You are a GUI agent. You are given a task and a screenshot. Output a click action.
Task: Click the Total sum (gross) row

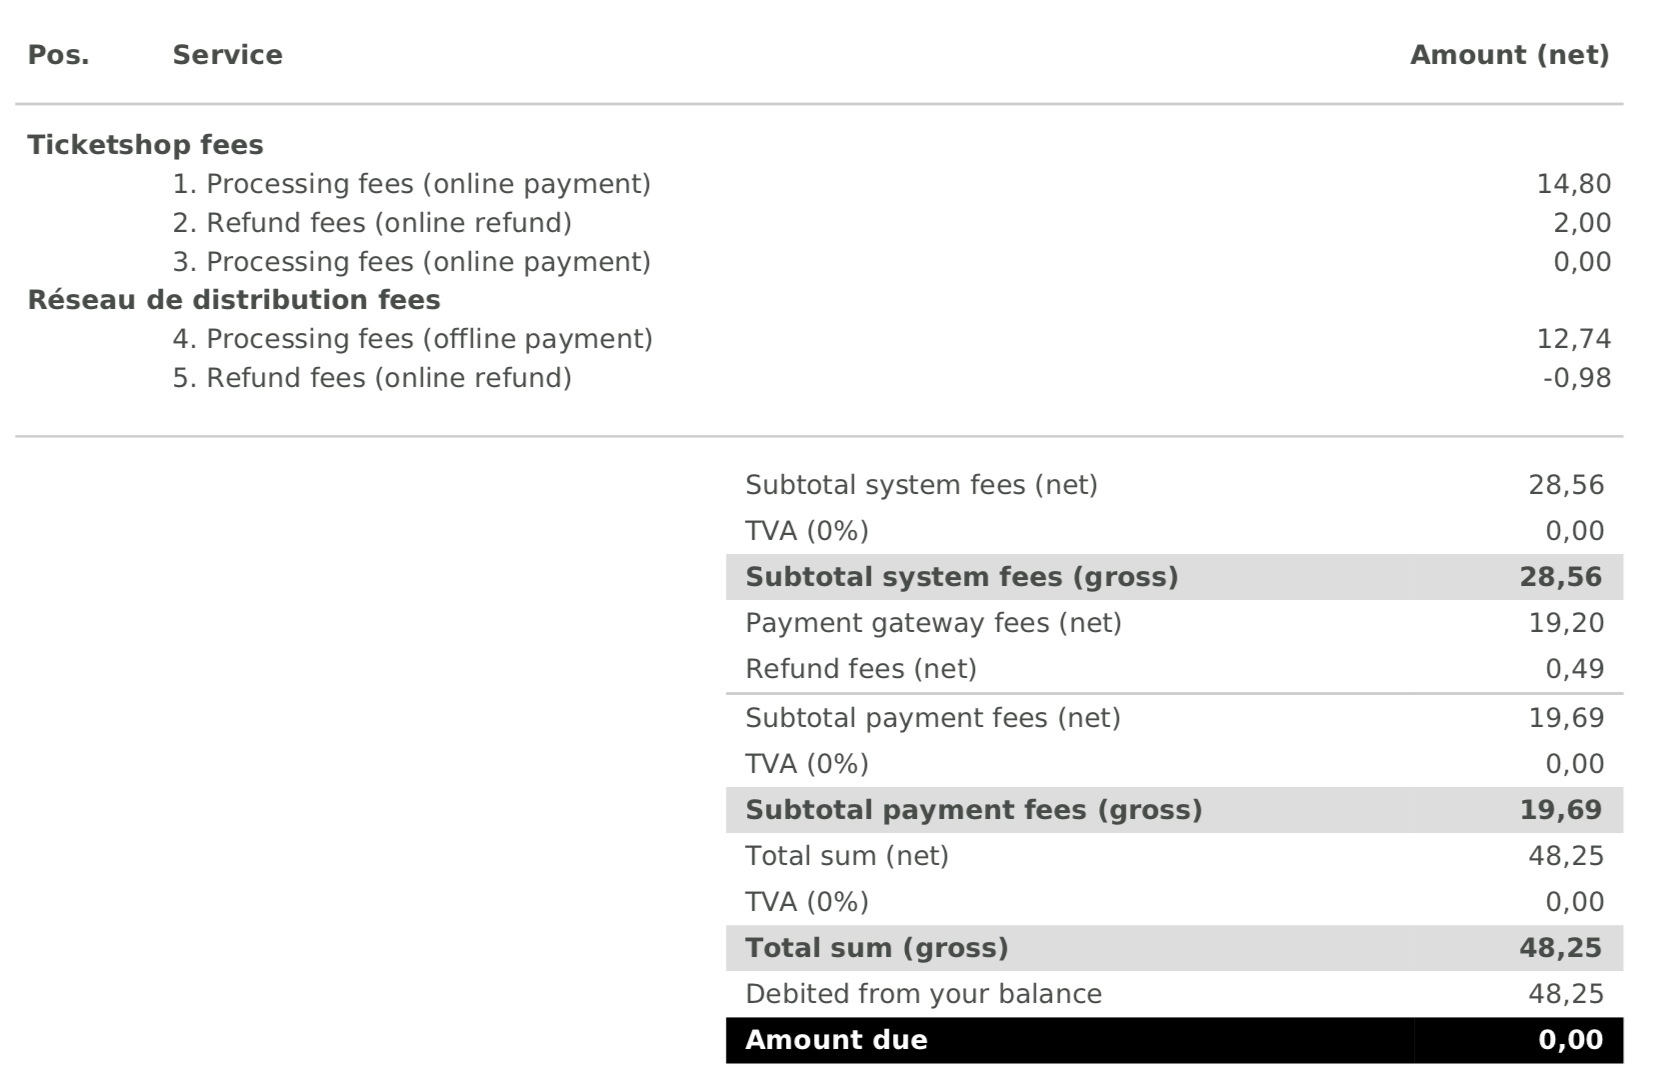(x=1174, y=948)
